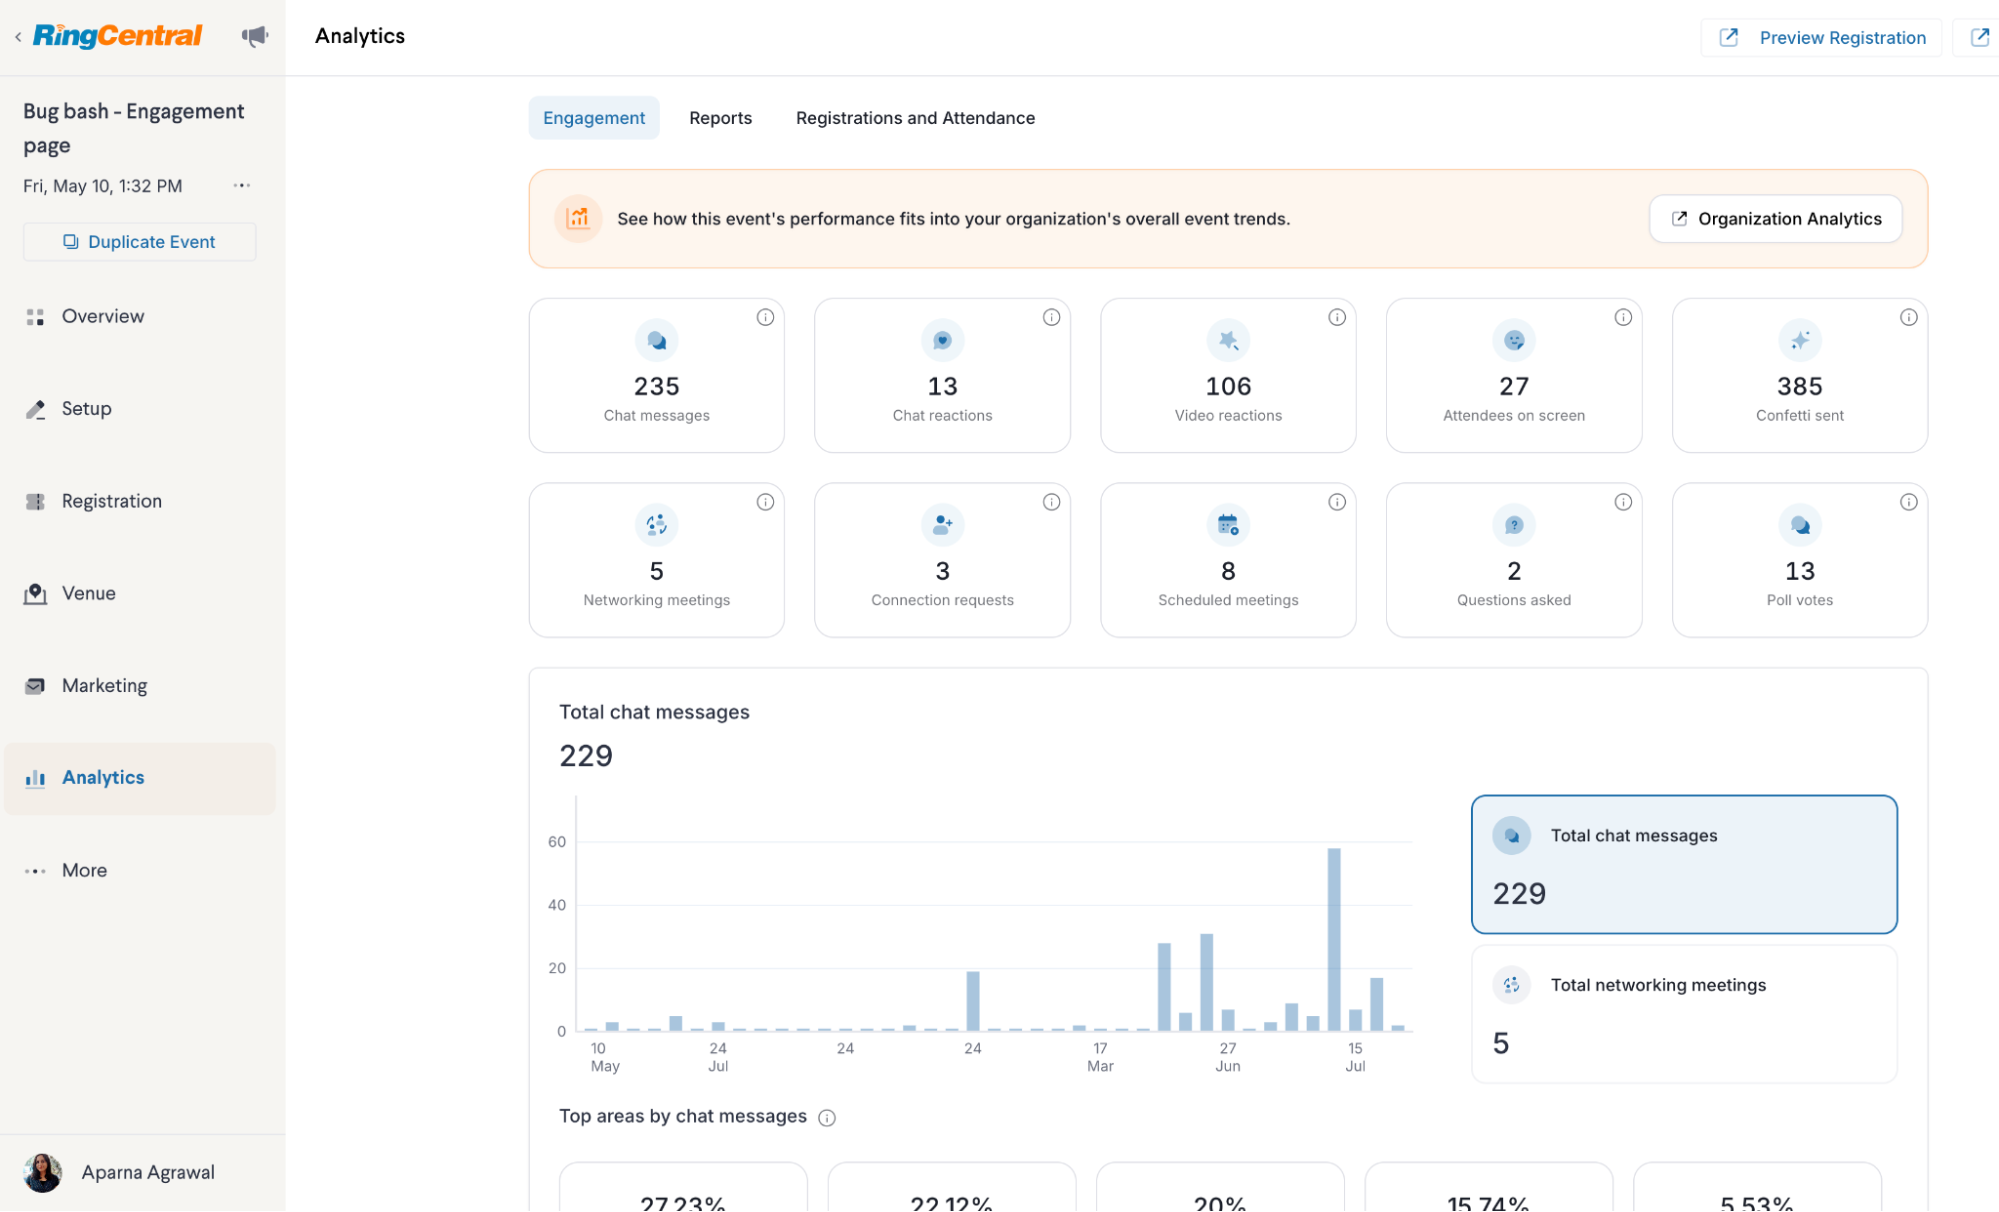Click info icon next to Top areas by chat messages
The height and width of the screenshot is (1212, 1999).
tap(827, 1118)
